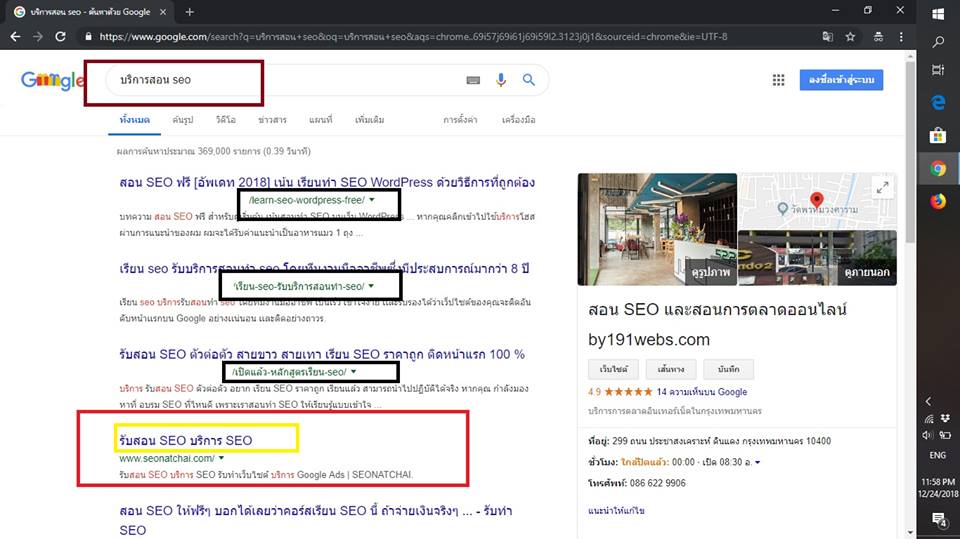
Task: Click the เว็บไซต์ website button
Action: click(x=613, y=369)
